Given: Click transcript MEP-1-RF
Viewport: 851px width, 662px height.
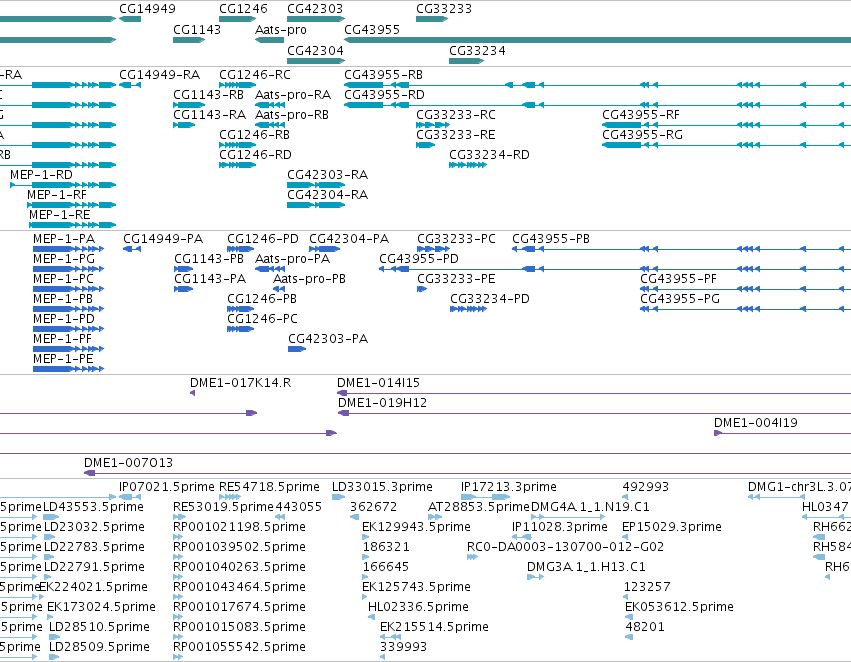Looking at the screenshot, I should coord(57,195).
